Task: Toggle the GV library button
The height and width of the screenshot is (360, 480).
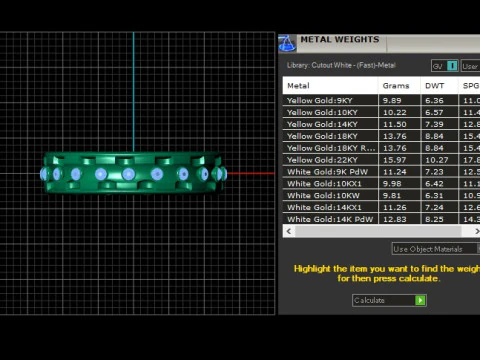Action: click(x=444, y=66)
